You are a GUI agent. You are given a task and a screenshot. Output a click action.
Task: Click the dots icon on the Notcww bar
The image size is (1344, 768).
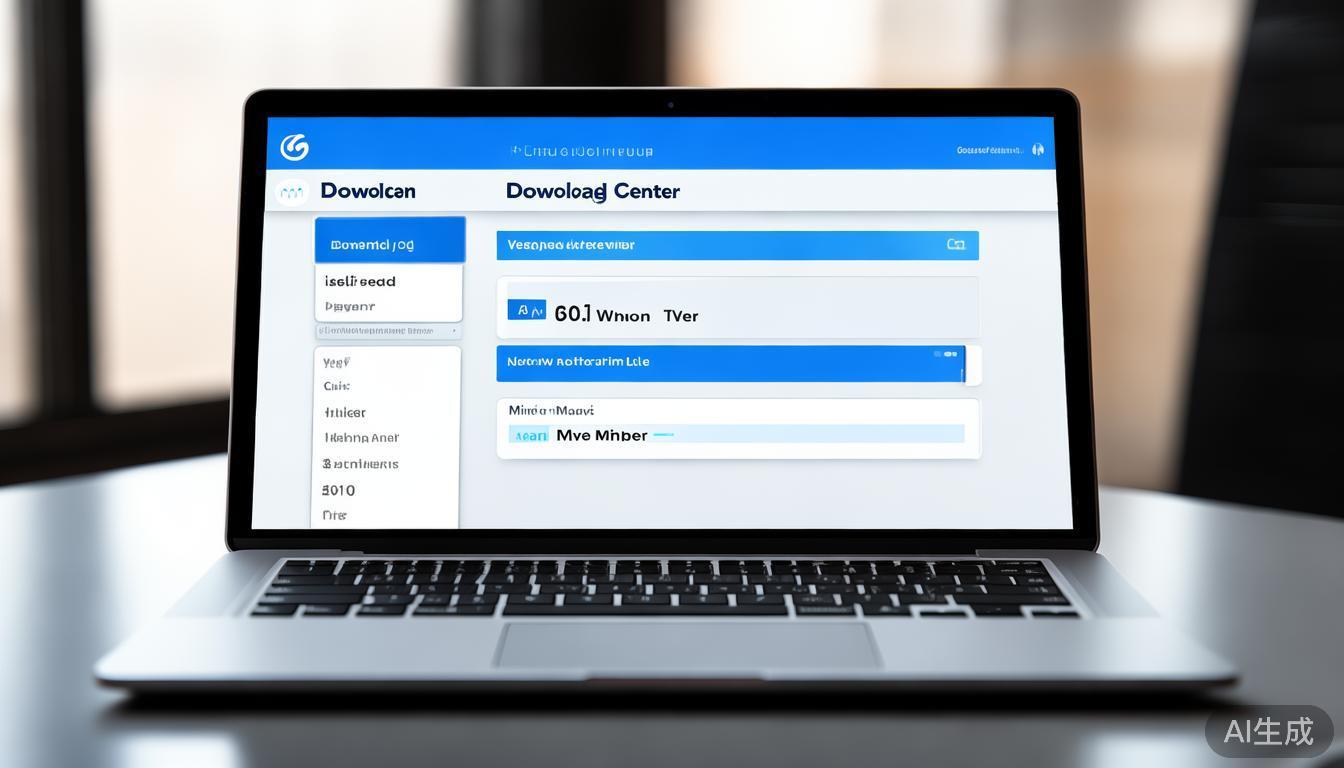pyautogui.click(x=944, y=354)
